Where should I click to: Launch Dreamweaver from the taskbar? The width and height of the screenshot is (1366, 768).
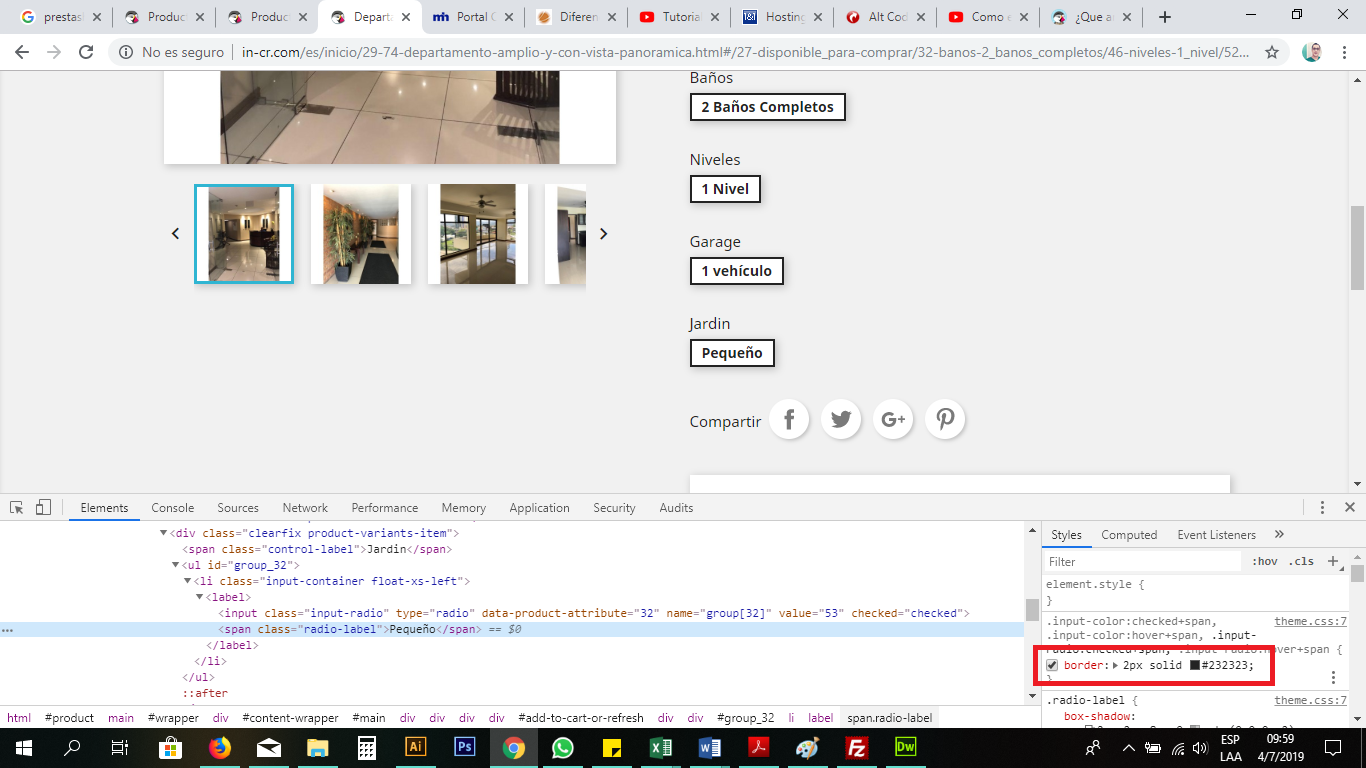[905, 747]
